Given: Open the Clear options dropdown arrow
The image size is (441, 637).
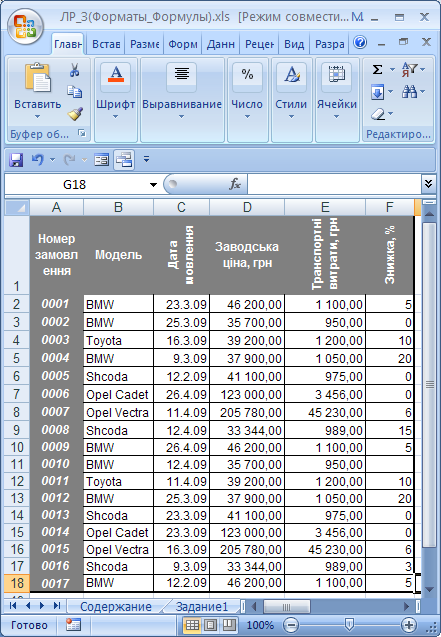Looking at the screenshot, I should pyautogui.click(x=391, y=114).
